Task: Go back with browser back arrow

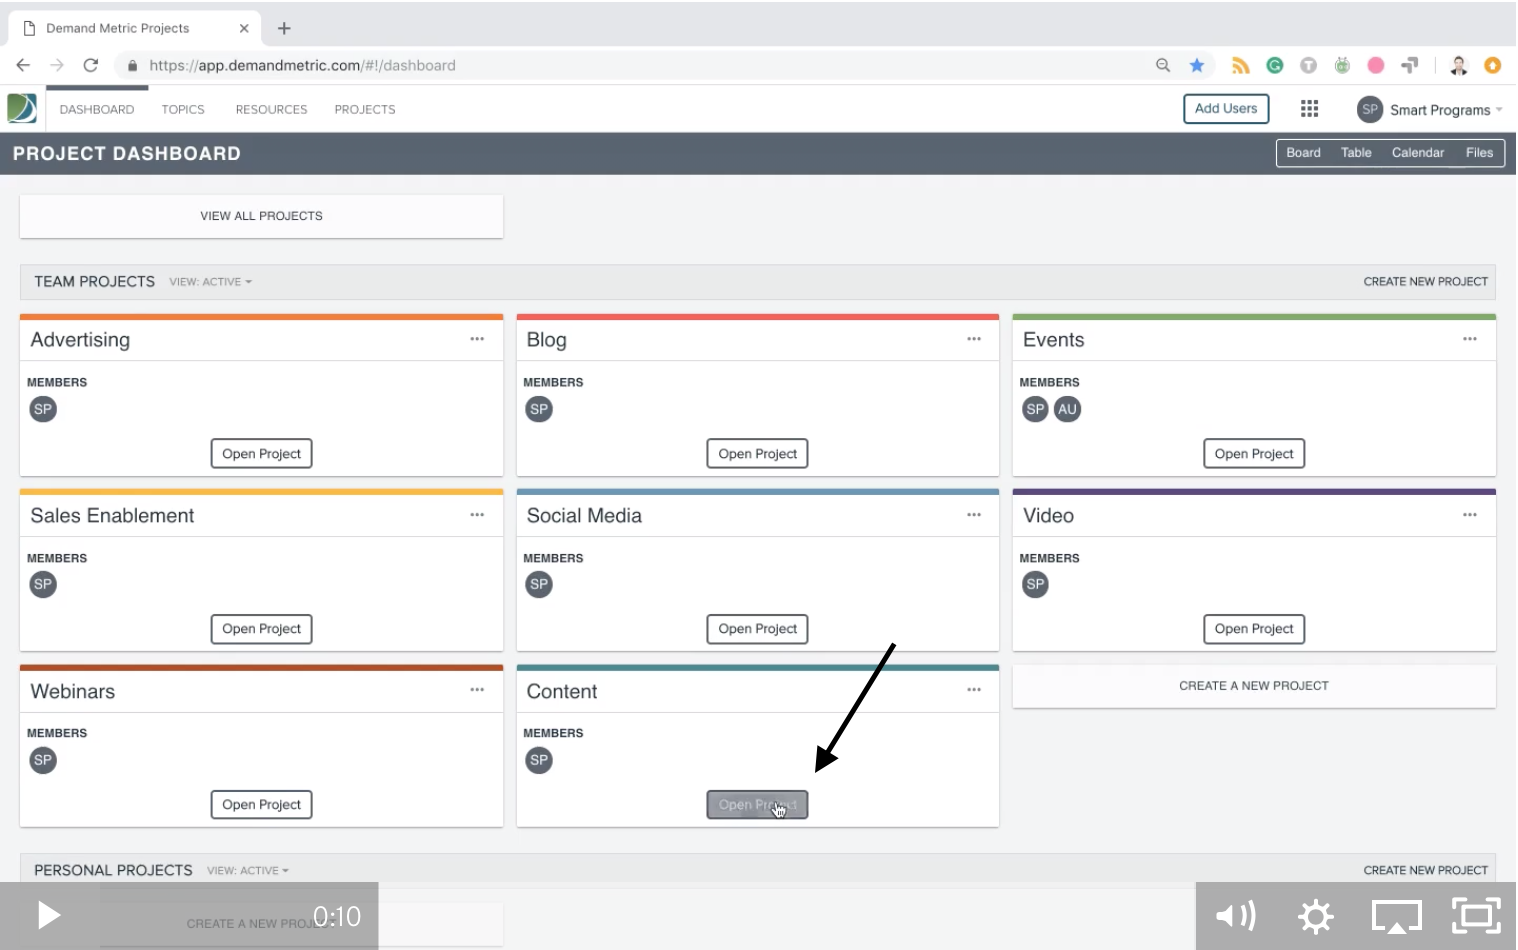Action: pyautogui.click(x=23, y=65)
